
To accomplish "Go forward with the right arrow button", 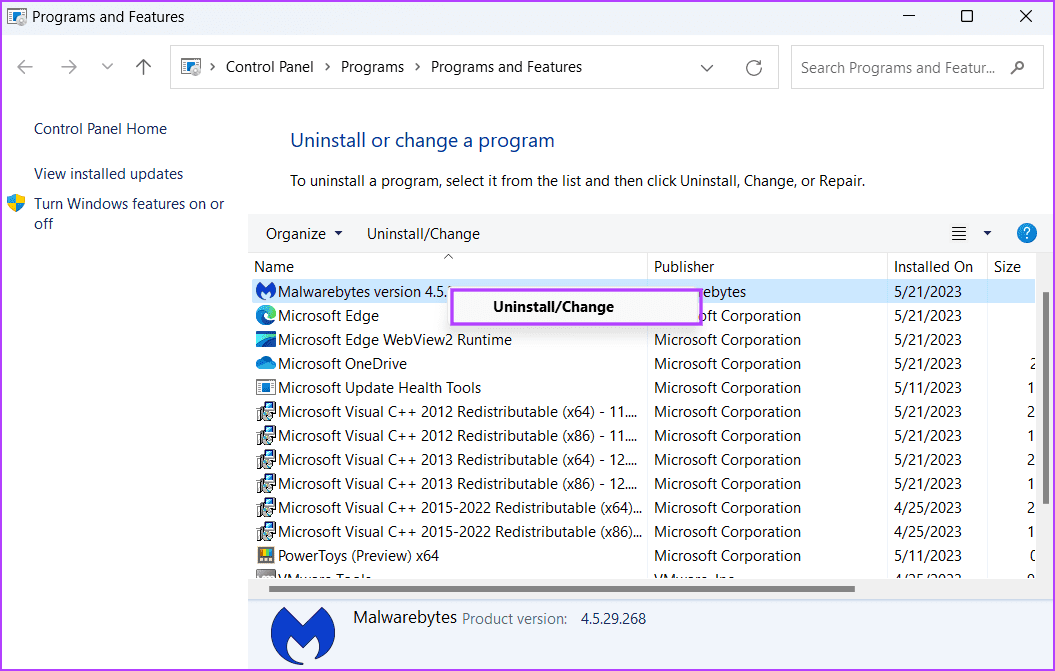I will (x=69, y=67).
